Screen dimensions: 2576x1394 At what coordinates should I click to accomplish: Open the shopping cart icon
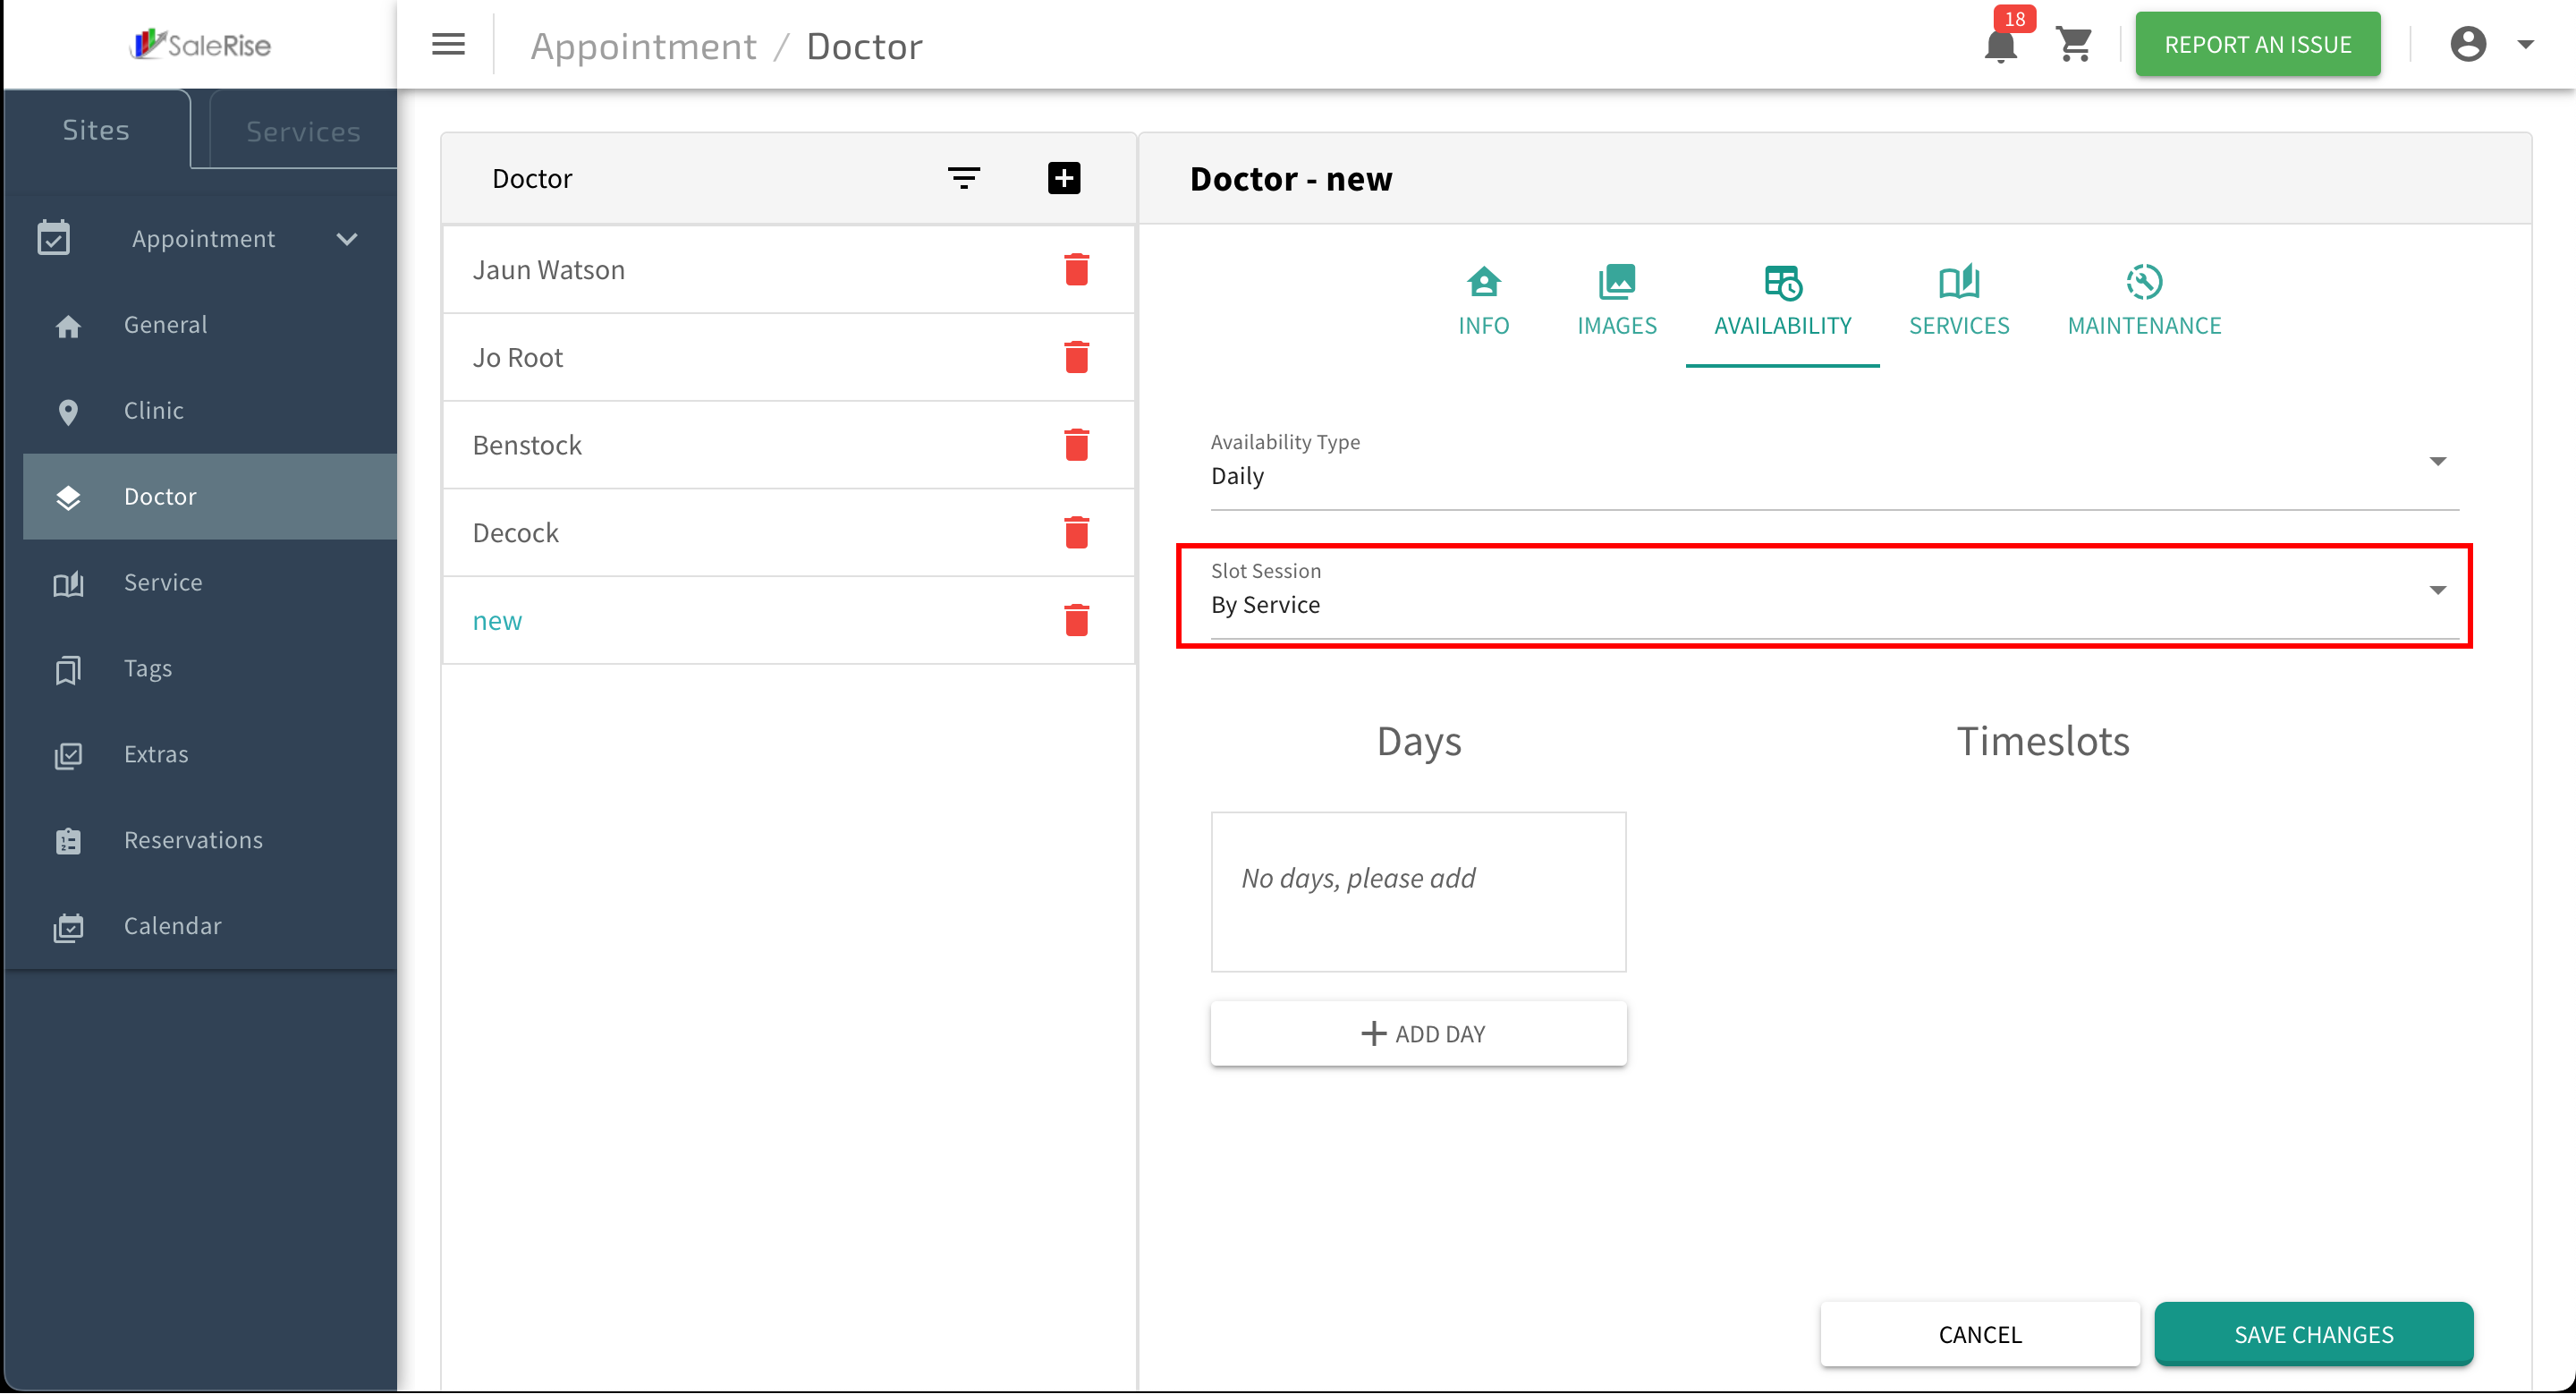[x=2074, y=44]
